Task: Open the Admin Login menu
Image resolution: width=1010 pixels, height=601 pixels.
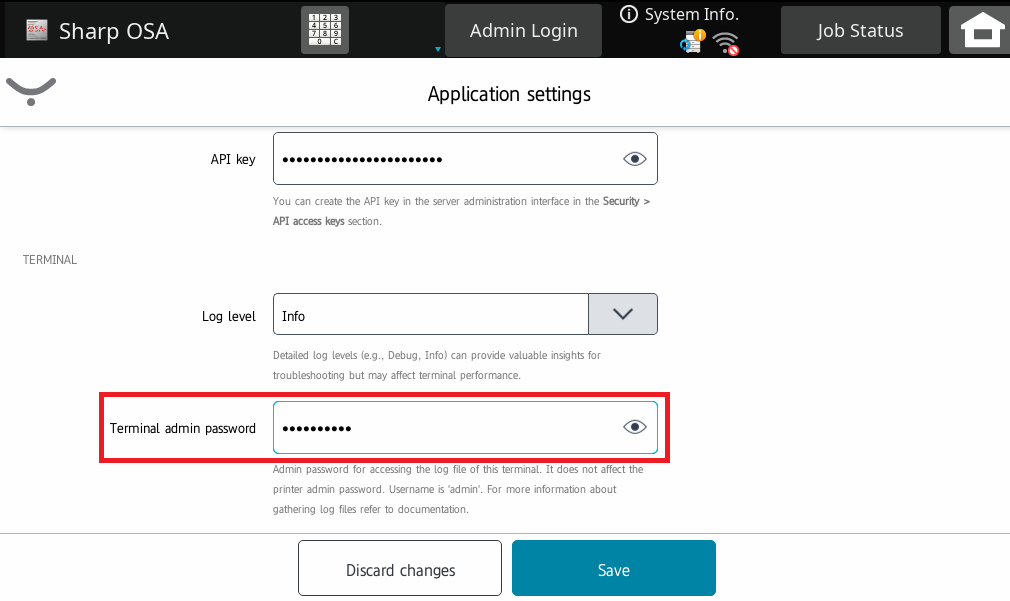Action: [x=523, y=31]
